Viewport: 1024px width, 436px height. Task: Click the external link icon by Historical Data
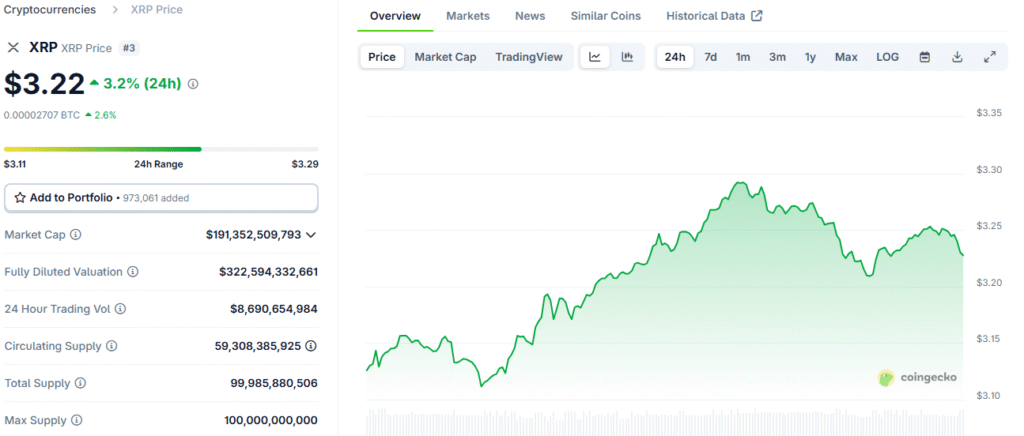tap(757, 16)
